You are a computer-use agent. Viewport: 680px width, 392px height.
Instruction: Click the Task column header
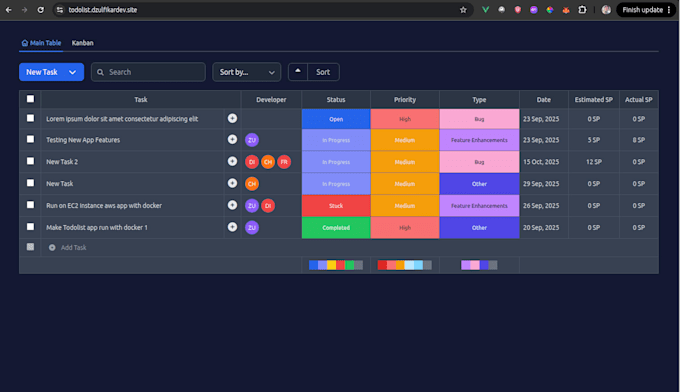tap(141, 100)
